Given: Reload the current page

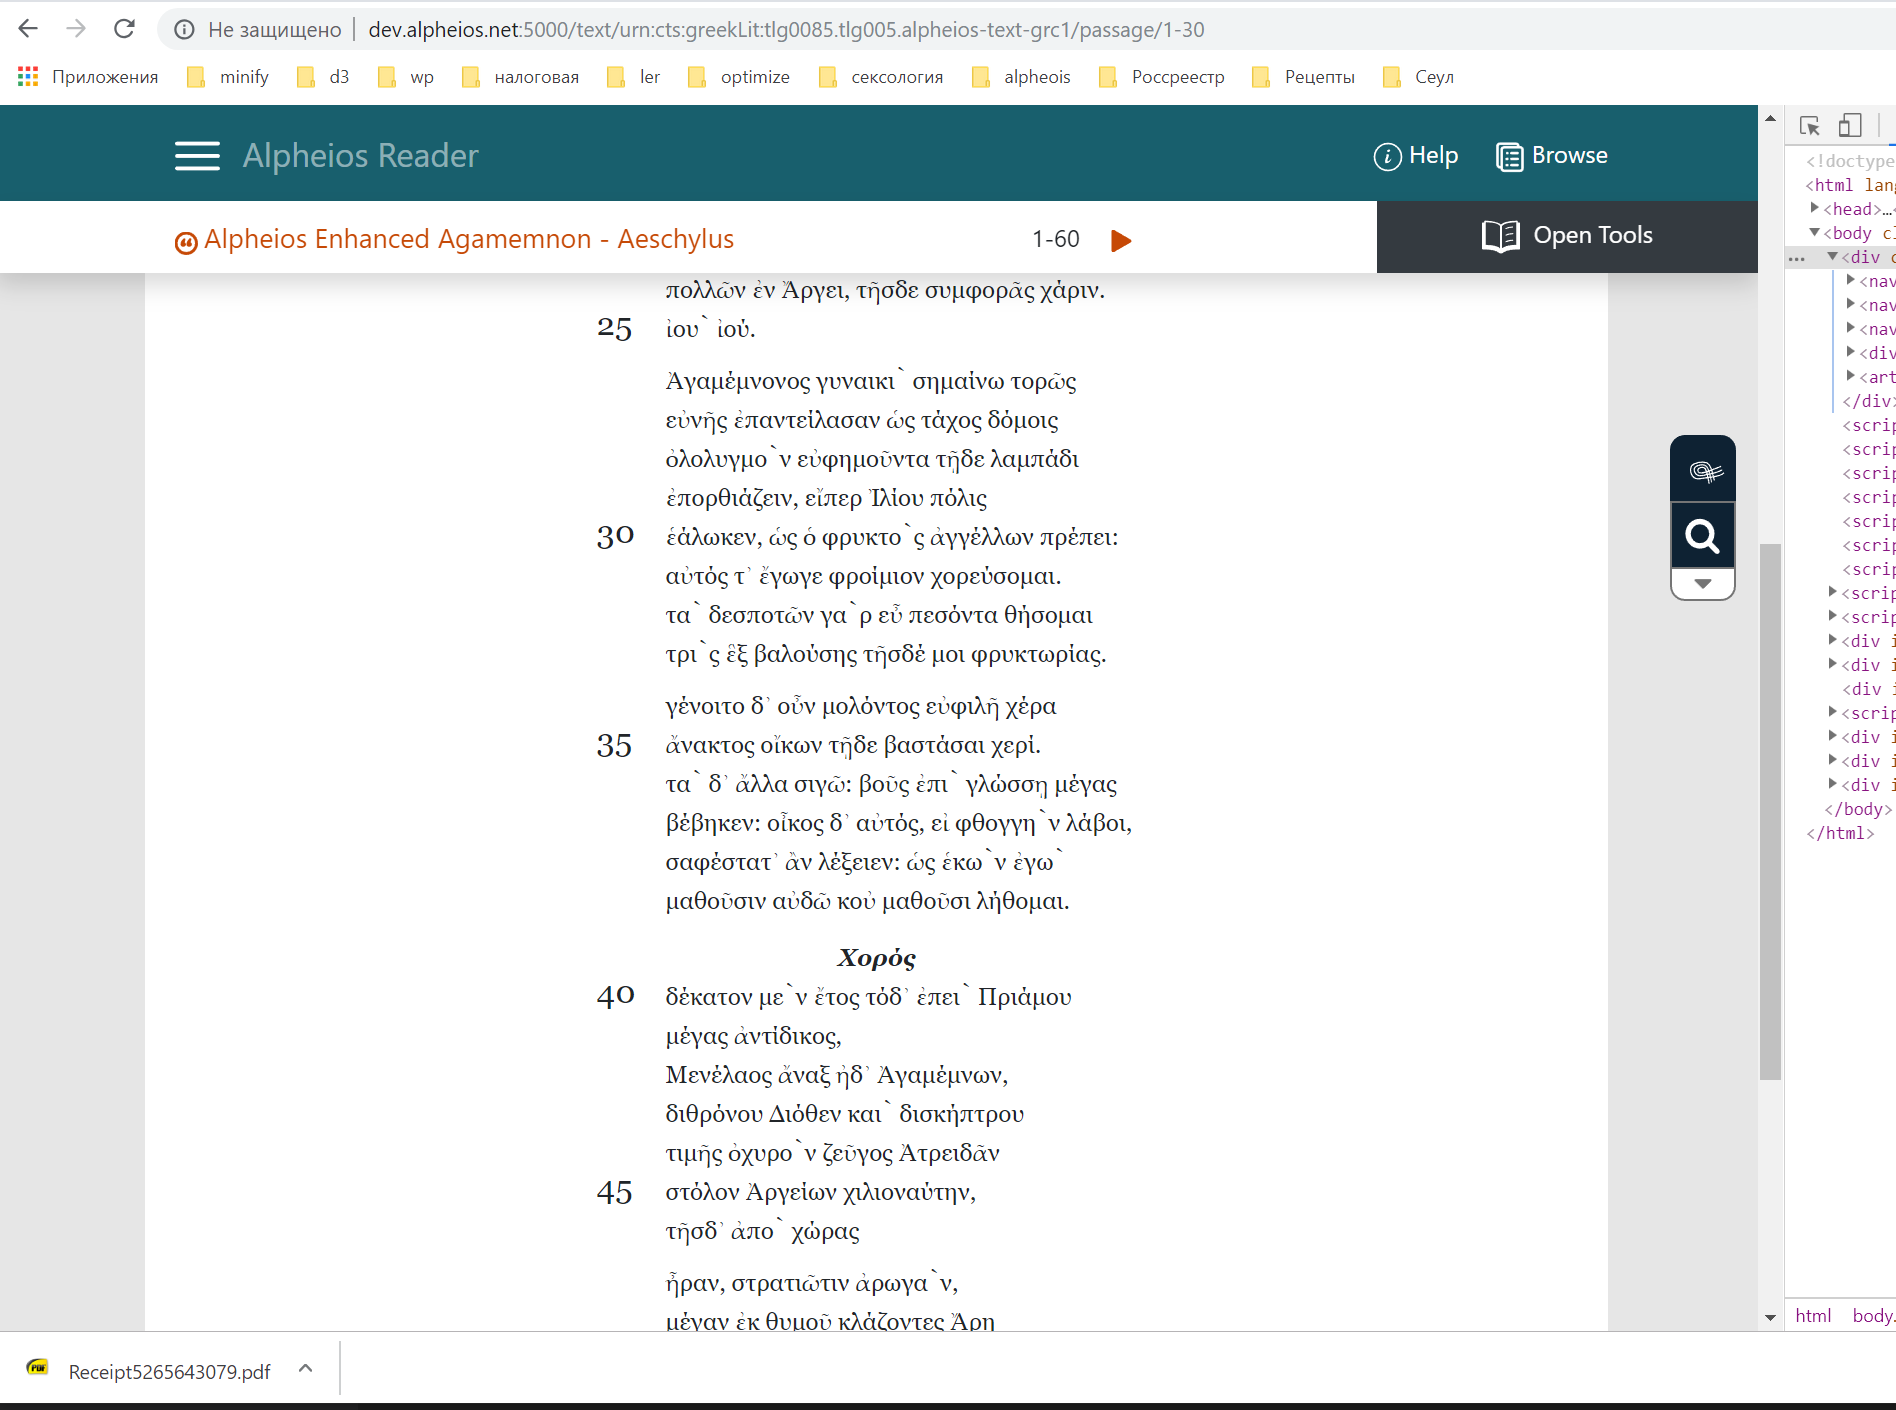Looking at the screenshot, I should point(124,29).
